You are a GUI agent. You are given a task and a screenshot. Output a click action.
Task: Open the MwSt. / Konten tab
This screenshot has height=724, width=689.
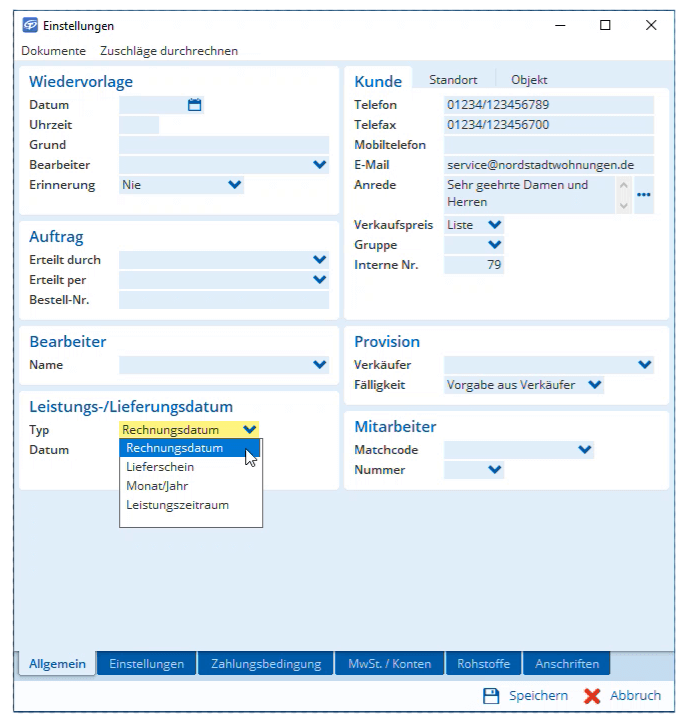point(389,664)
